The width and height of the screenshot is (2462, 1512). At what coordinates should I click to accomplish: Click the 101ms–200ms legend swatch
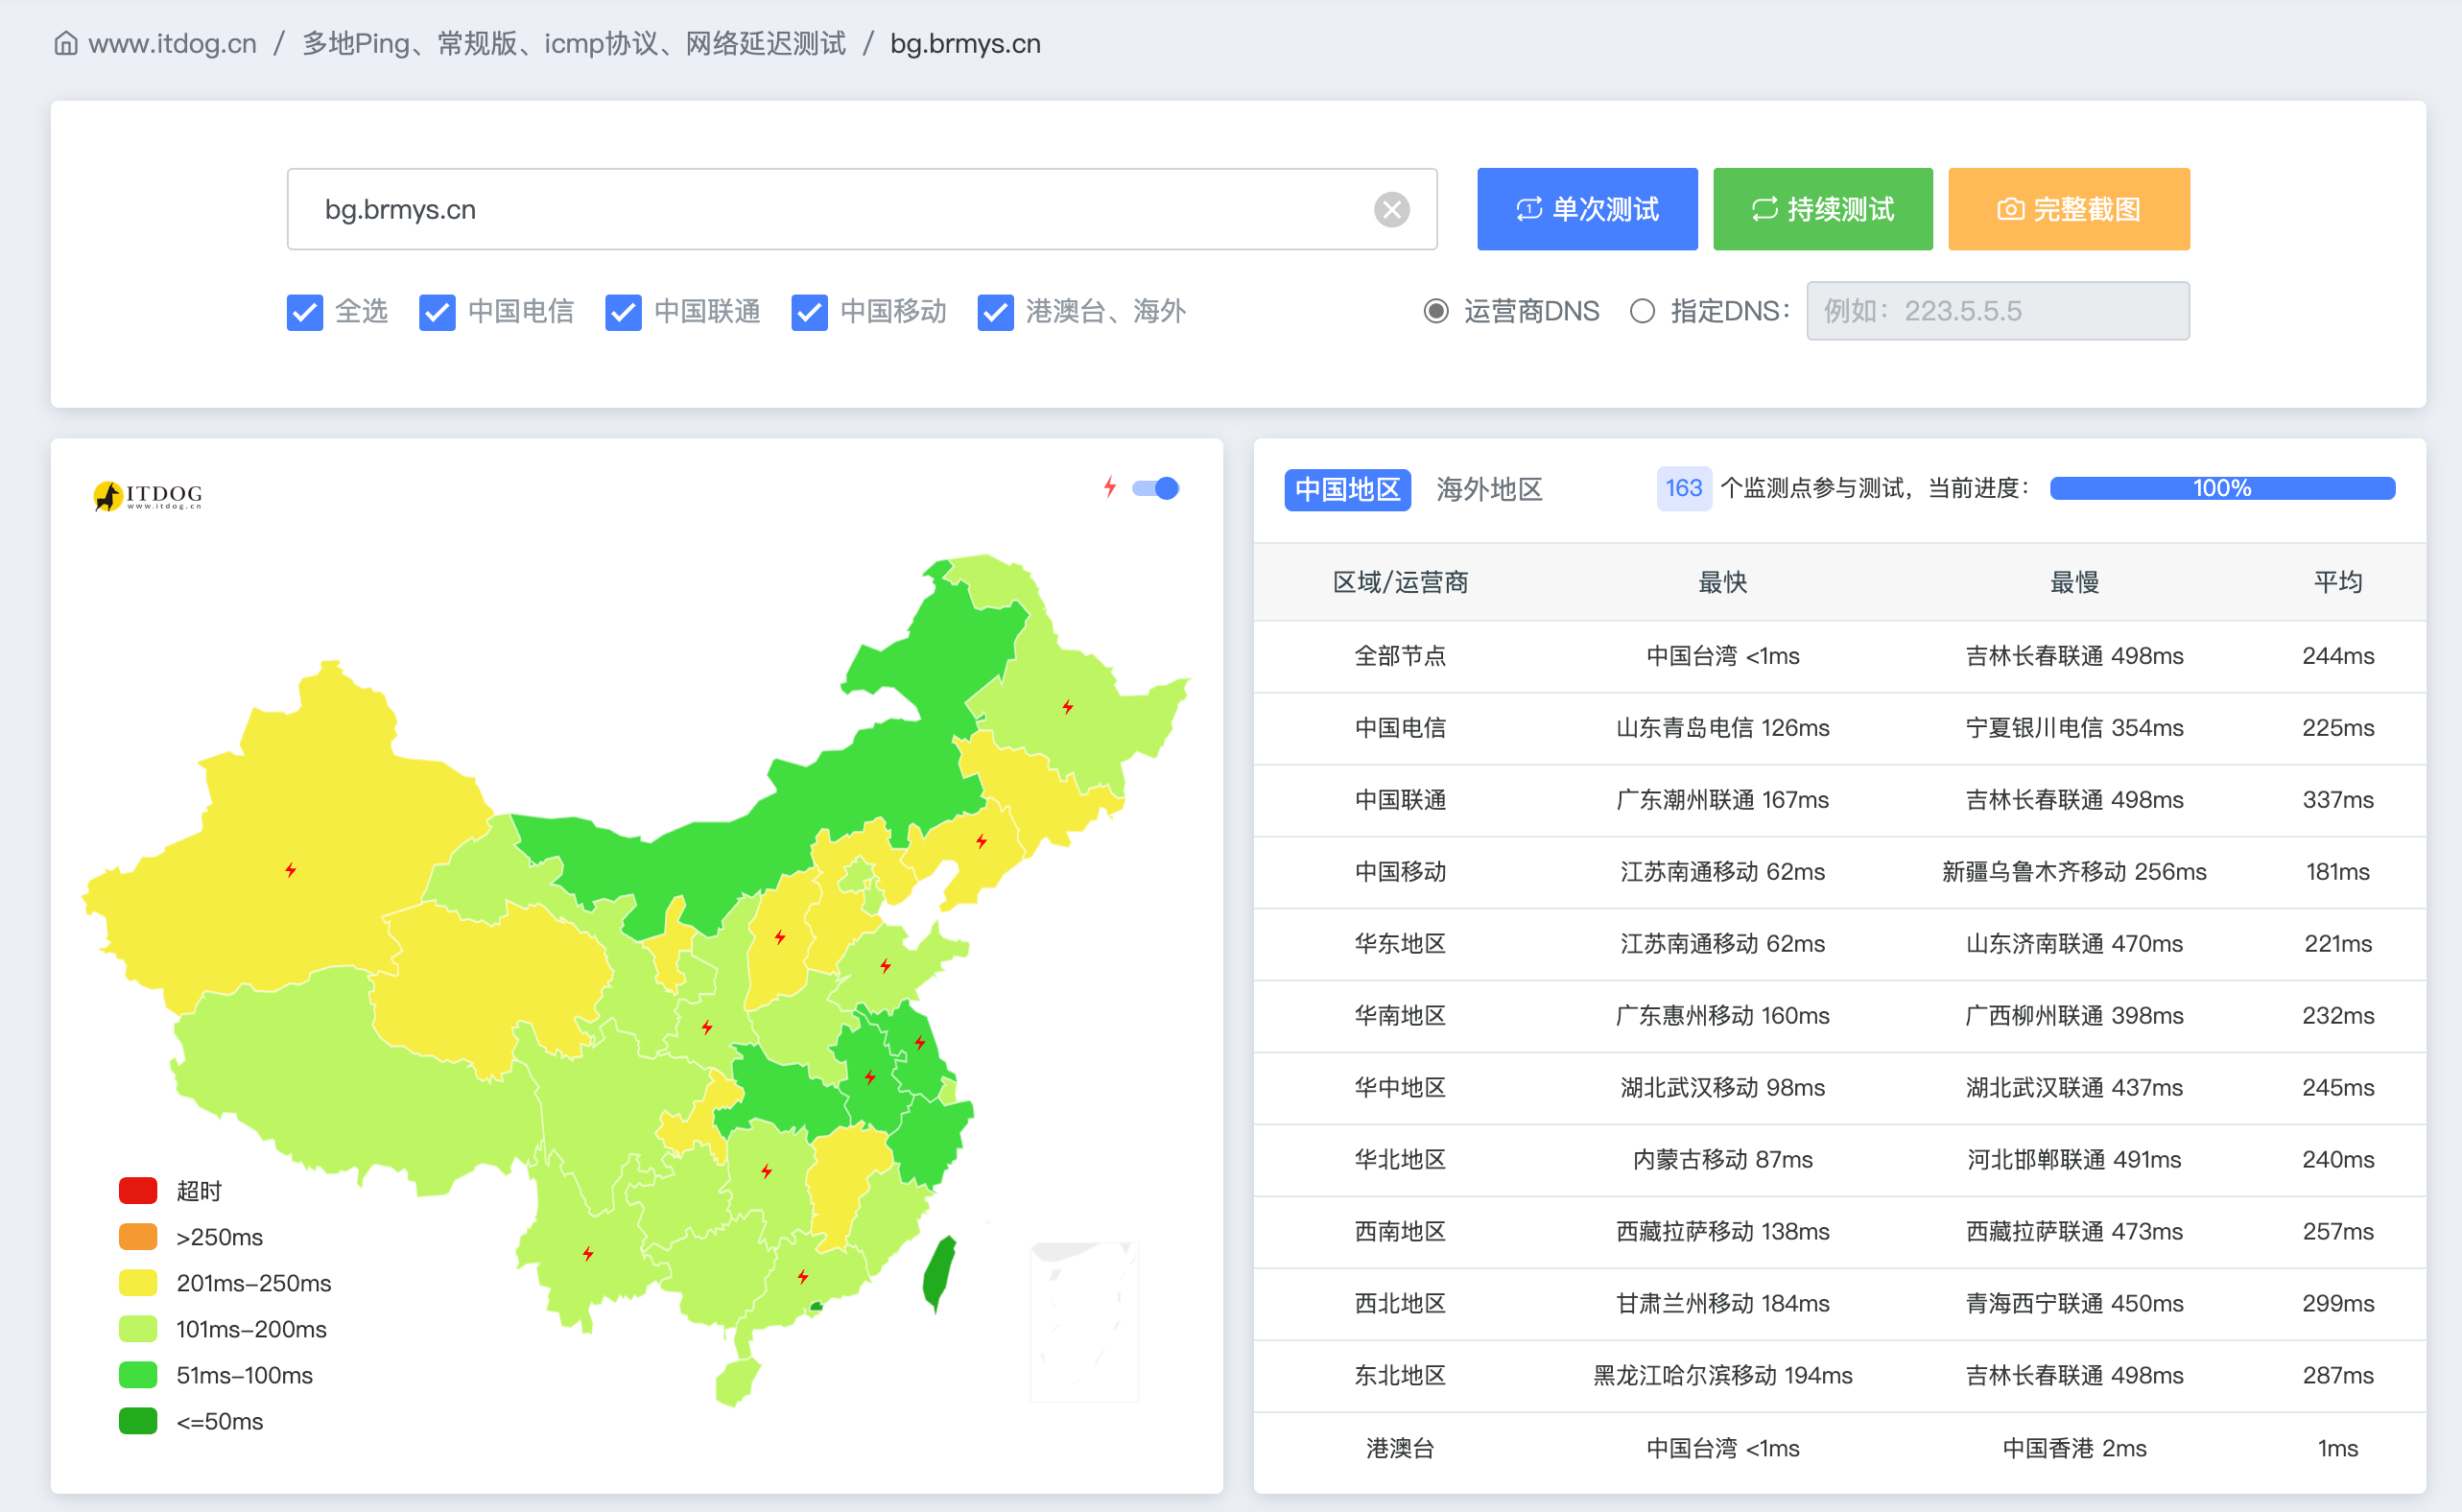[138, 1329]
